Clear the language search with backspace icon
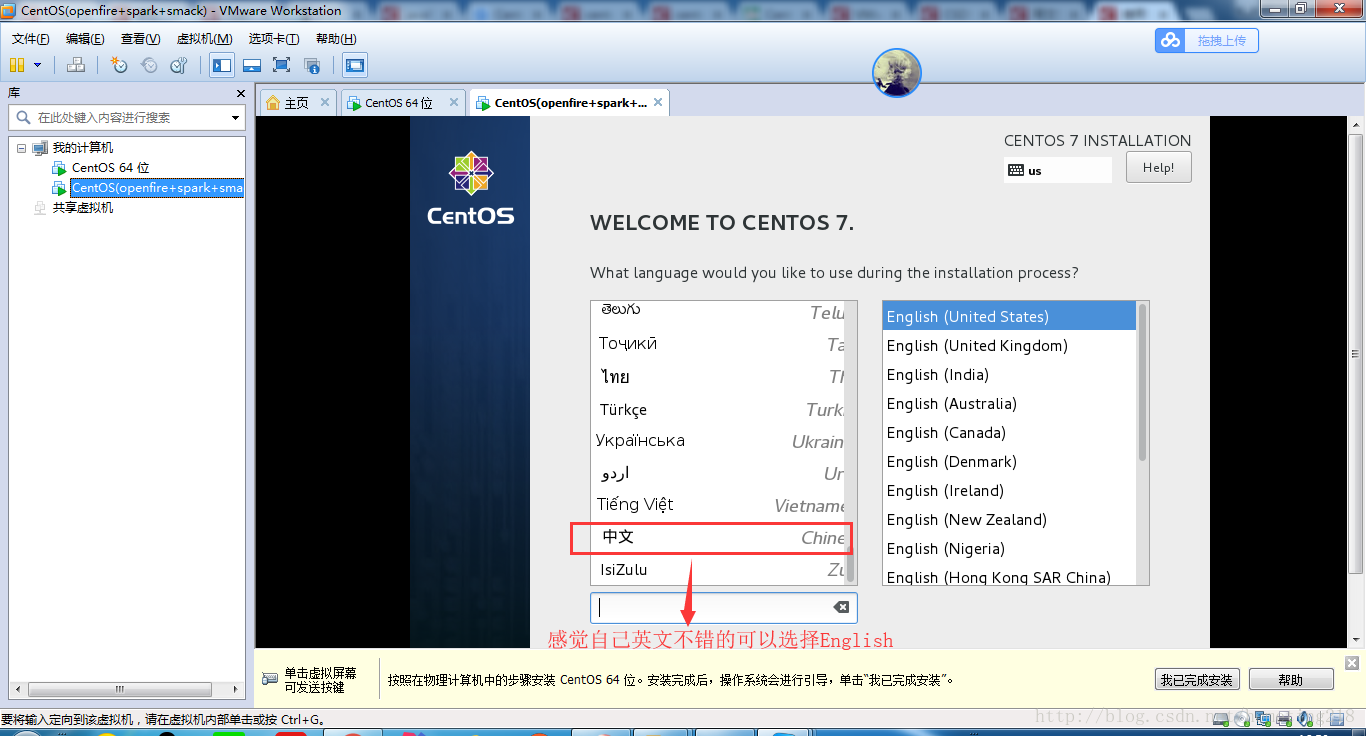The height and width of the screenshot is (736, 1366). 841,607
